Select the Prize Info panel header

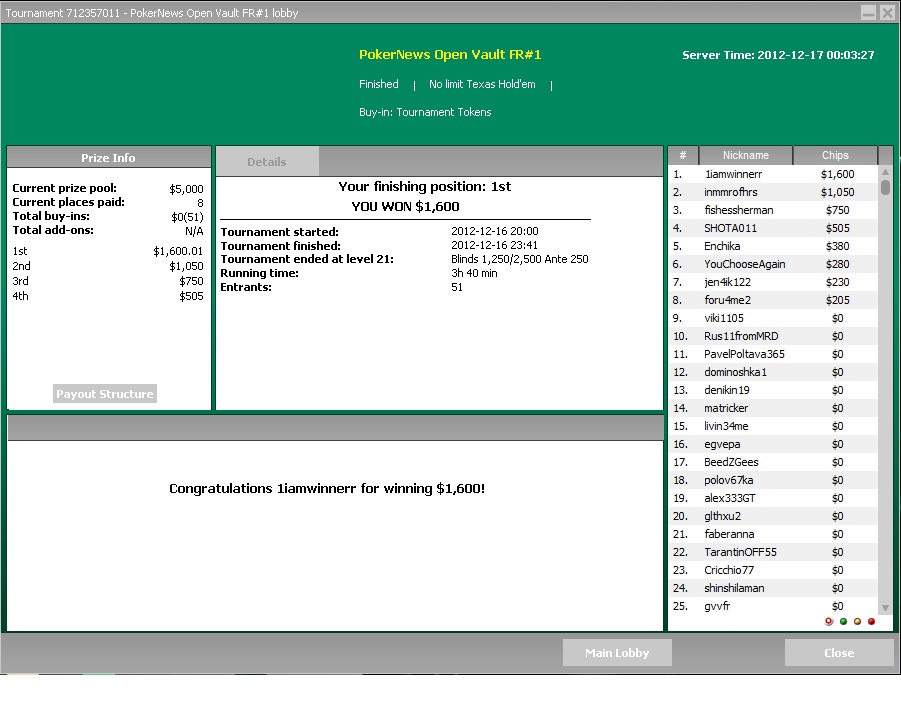click(x=109, y=157)
